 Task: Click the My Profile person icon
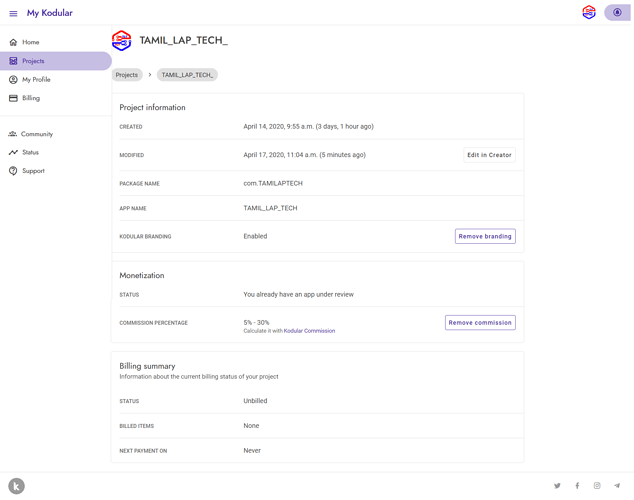[13, 80]
